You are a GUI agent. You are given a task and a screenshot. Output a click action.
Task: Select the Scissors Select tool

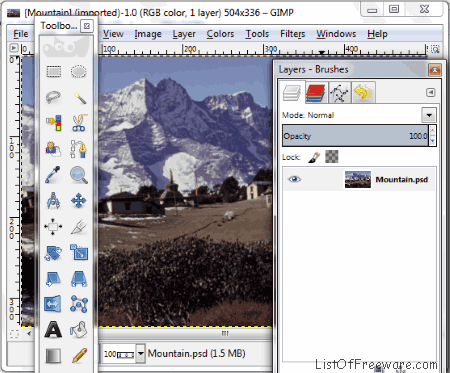click(x=79, y=123)
